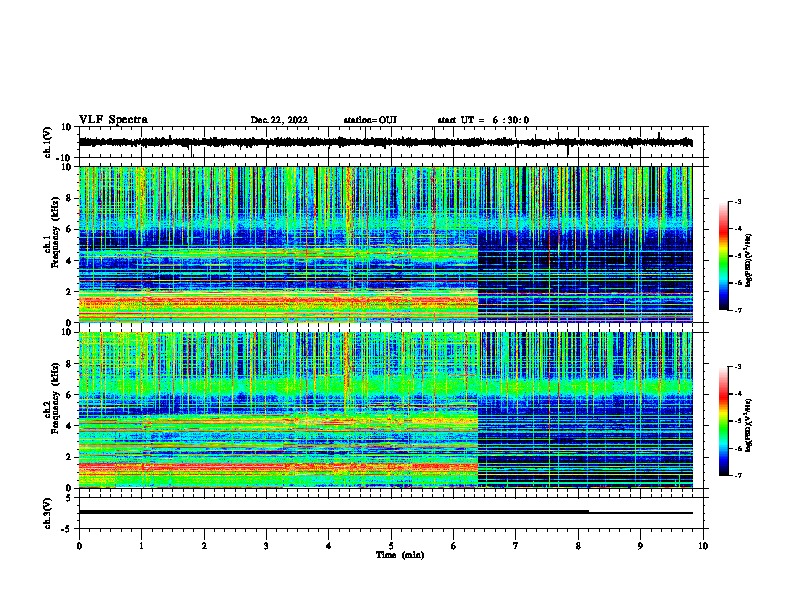Click the '10' tick on the time axis
Screen dimensions: 792x612
[x=703, y=546]
